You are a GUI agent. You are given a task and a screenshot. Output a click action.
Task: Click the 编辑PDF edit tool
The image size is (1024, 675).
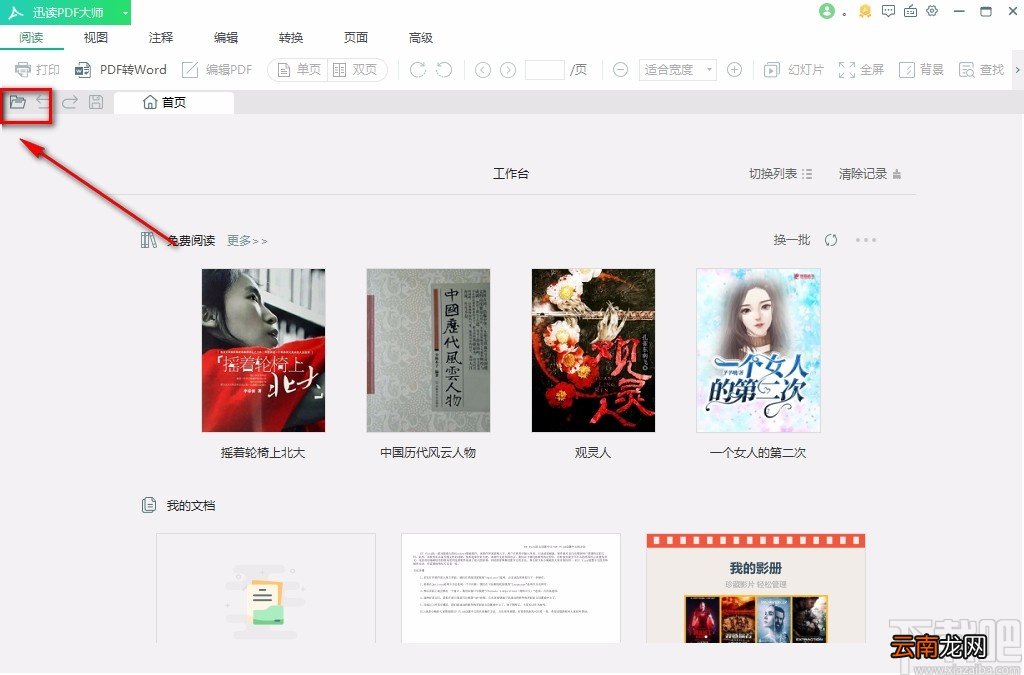pos(217,69)
